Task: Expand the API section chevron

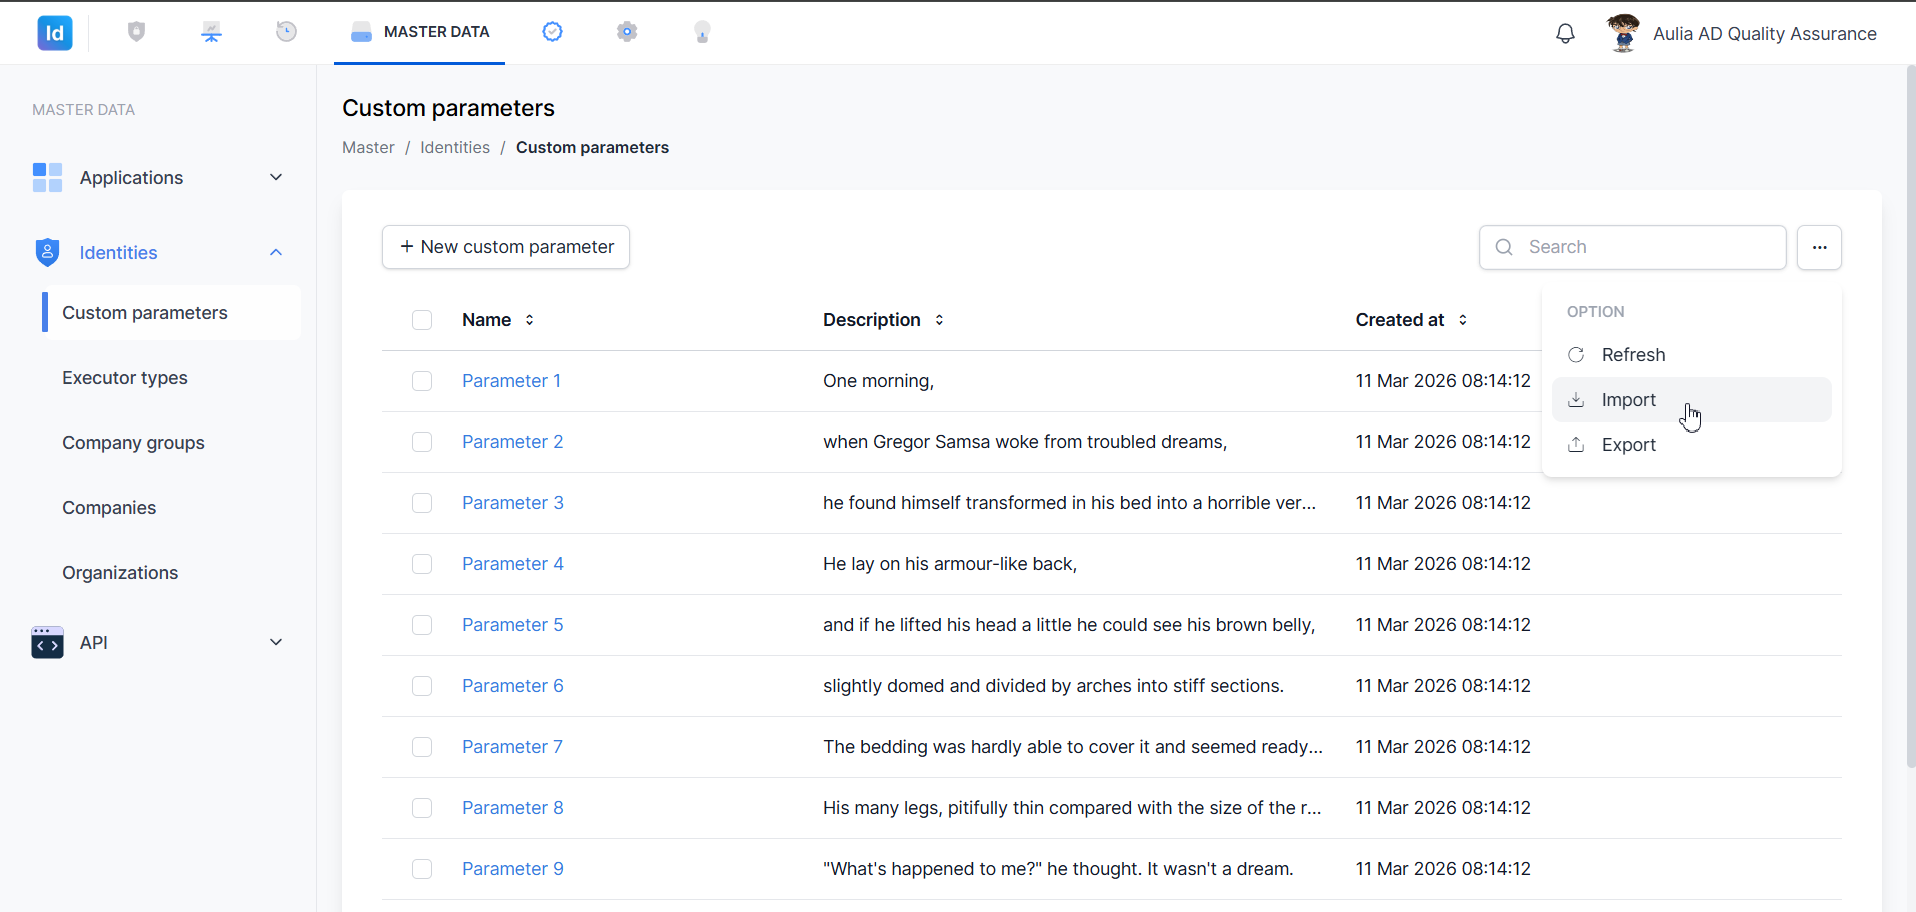Action: coord(276,642)
